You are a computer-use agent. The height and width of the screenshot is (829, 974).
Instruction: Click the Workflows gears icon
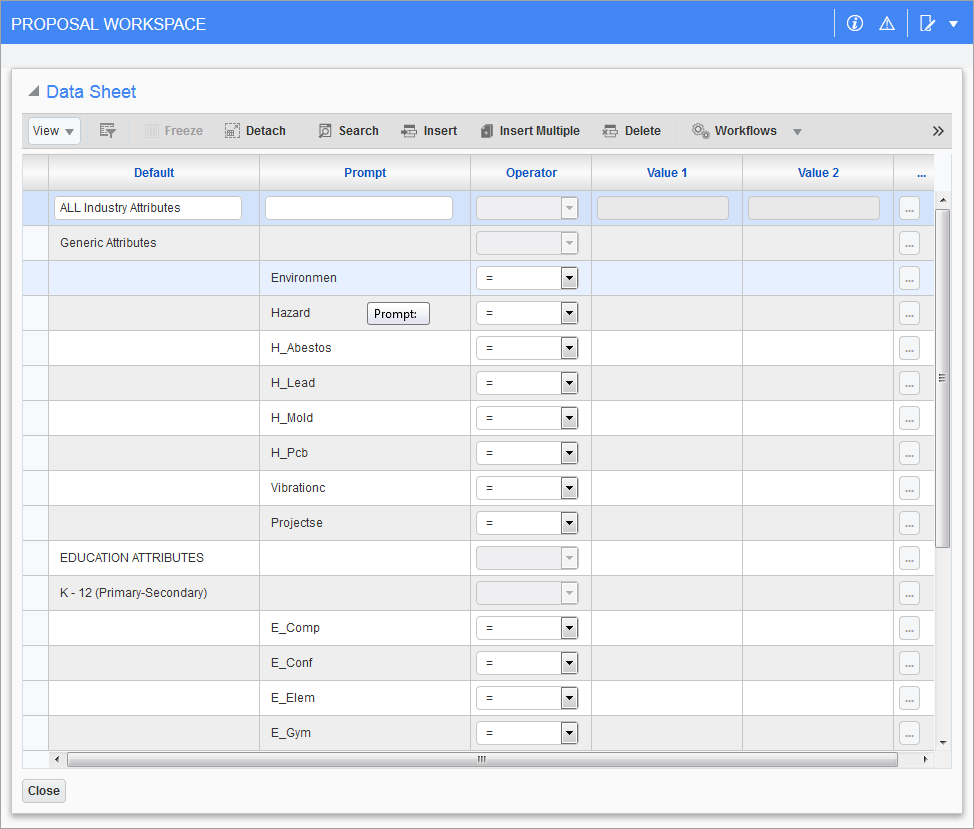click(x=700, y=130)
